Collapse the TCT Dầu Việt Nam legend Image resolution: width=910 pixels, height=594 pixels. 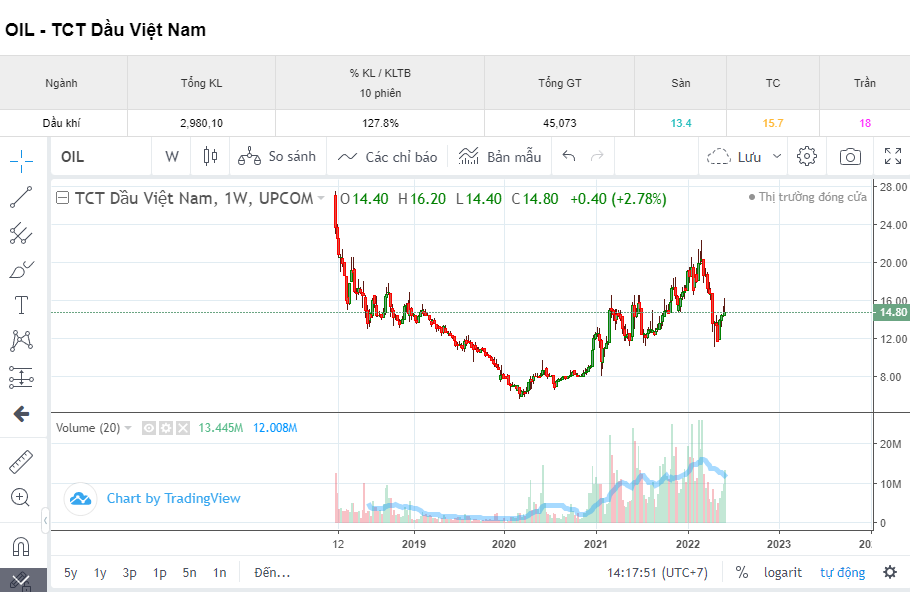pos(62,198)
